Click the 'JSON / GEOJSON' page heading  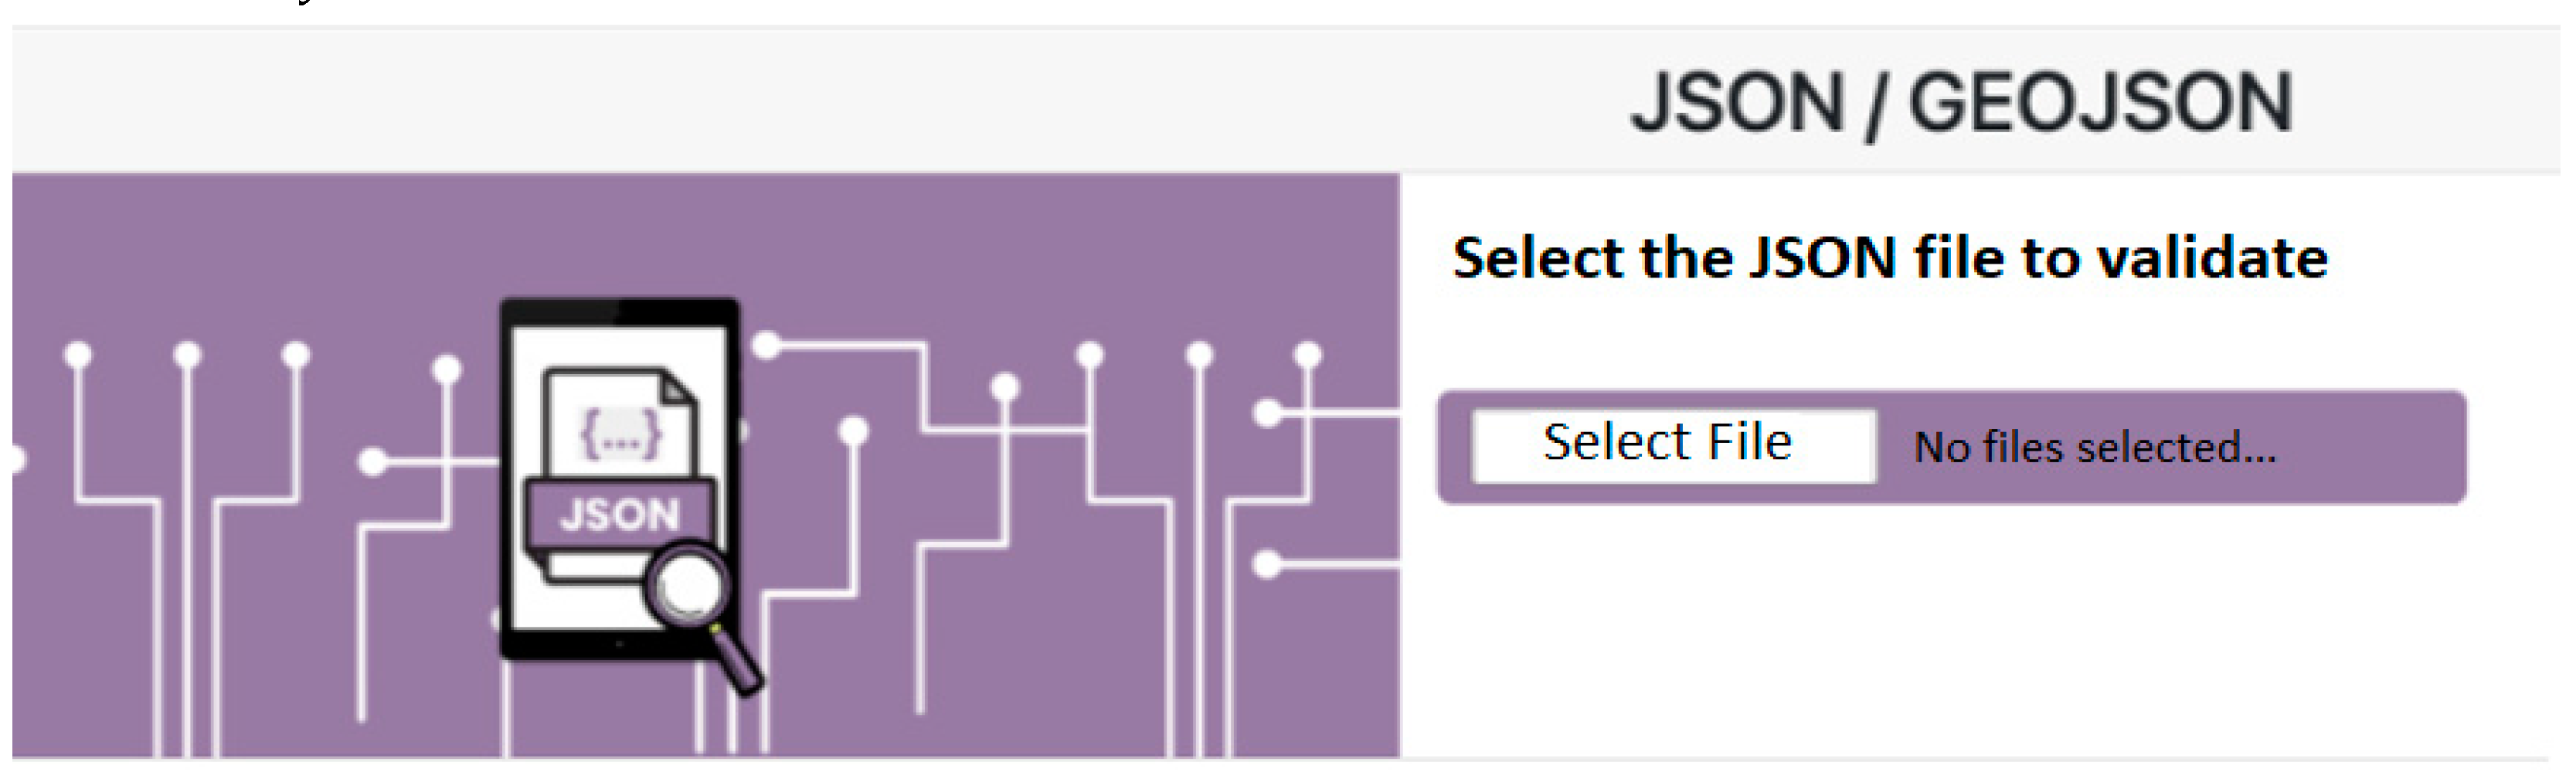1960,103
